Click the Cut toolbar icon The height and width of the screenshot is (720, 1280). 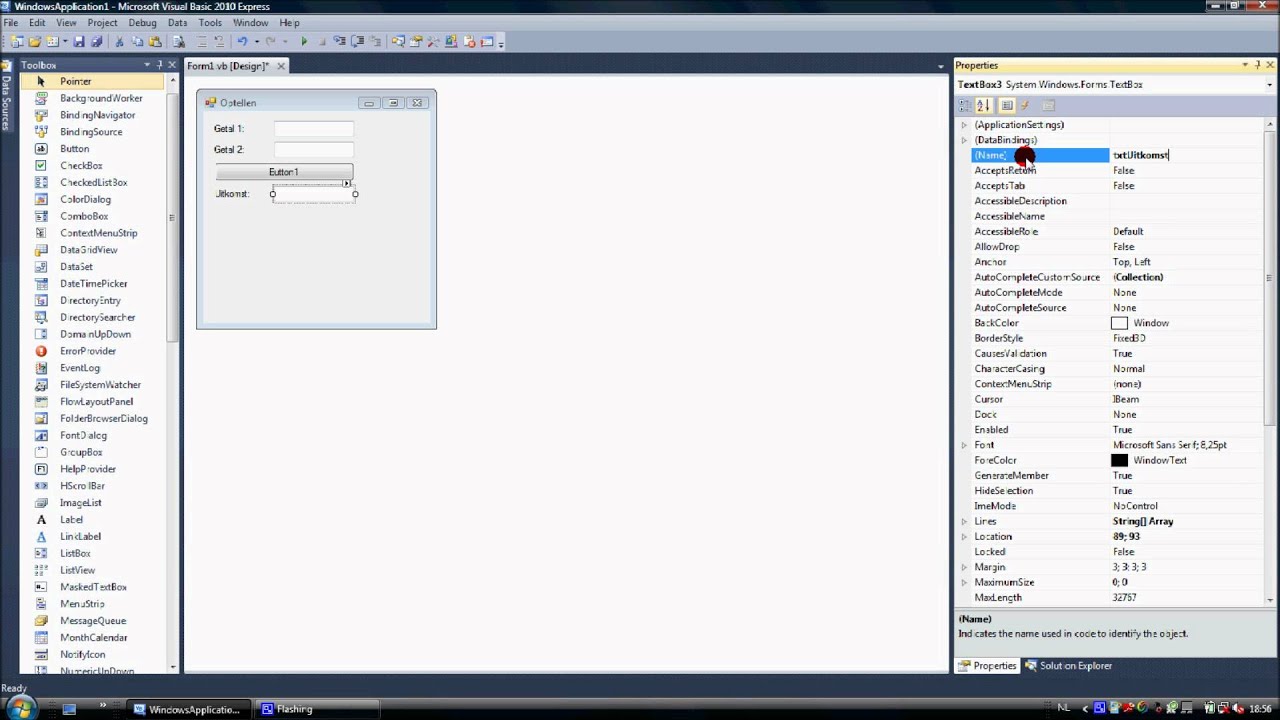119,41
